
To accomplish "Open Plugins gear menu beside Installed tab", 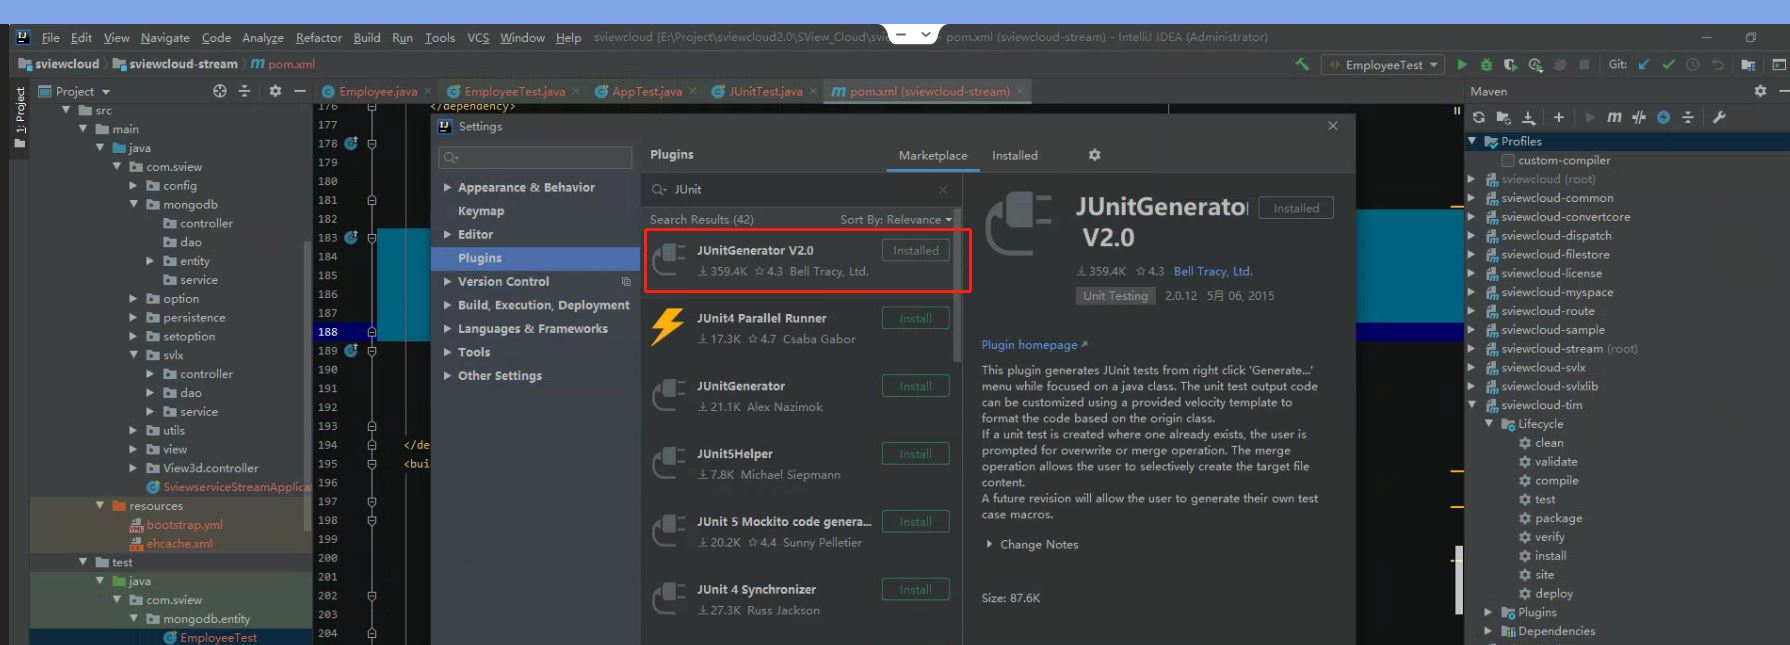I will coord(1094,155).
